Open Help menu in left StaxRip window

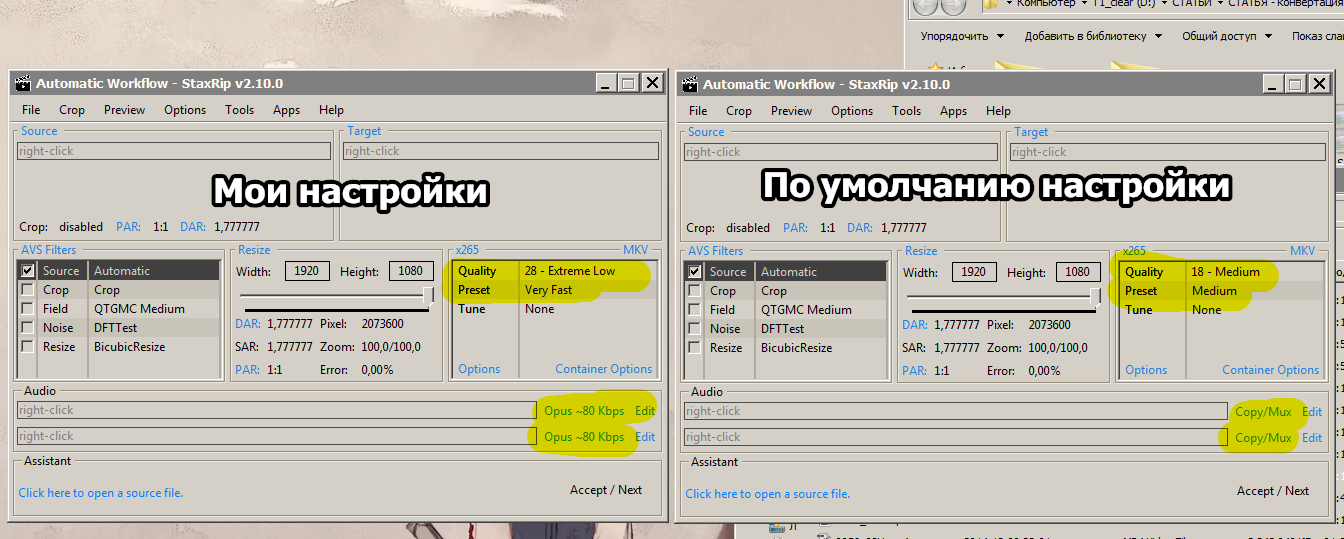coord(331,110)
